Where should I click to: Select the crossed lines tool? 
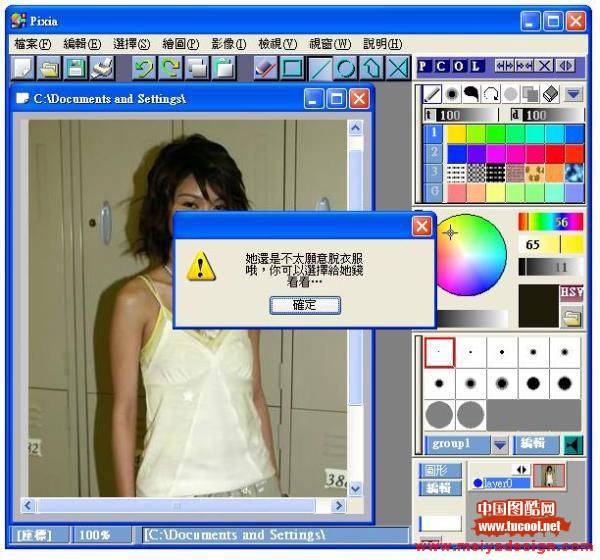(x=398, y=68)
